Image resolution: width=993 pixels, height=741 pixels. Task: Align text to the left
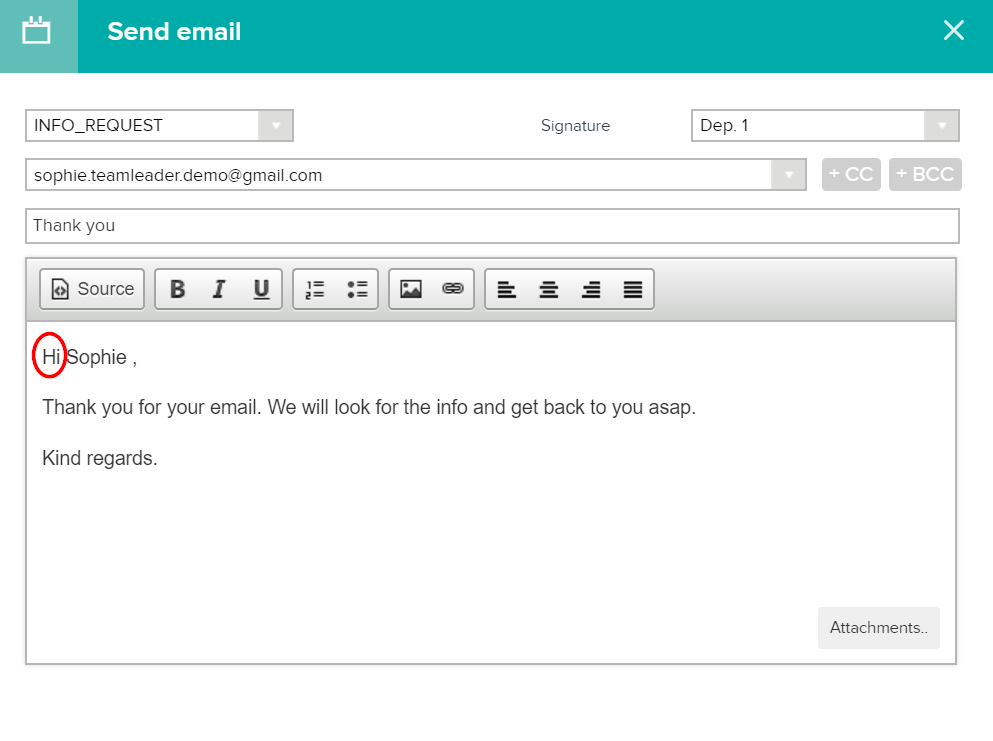pos(507,289)
